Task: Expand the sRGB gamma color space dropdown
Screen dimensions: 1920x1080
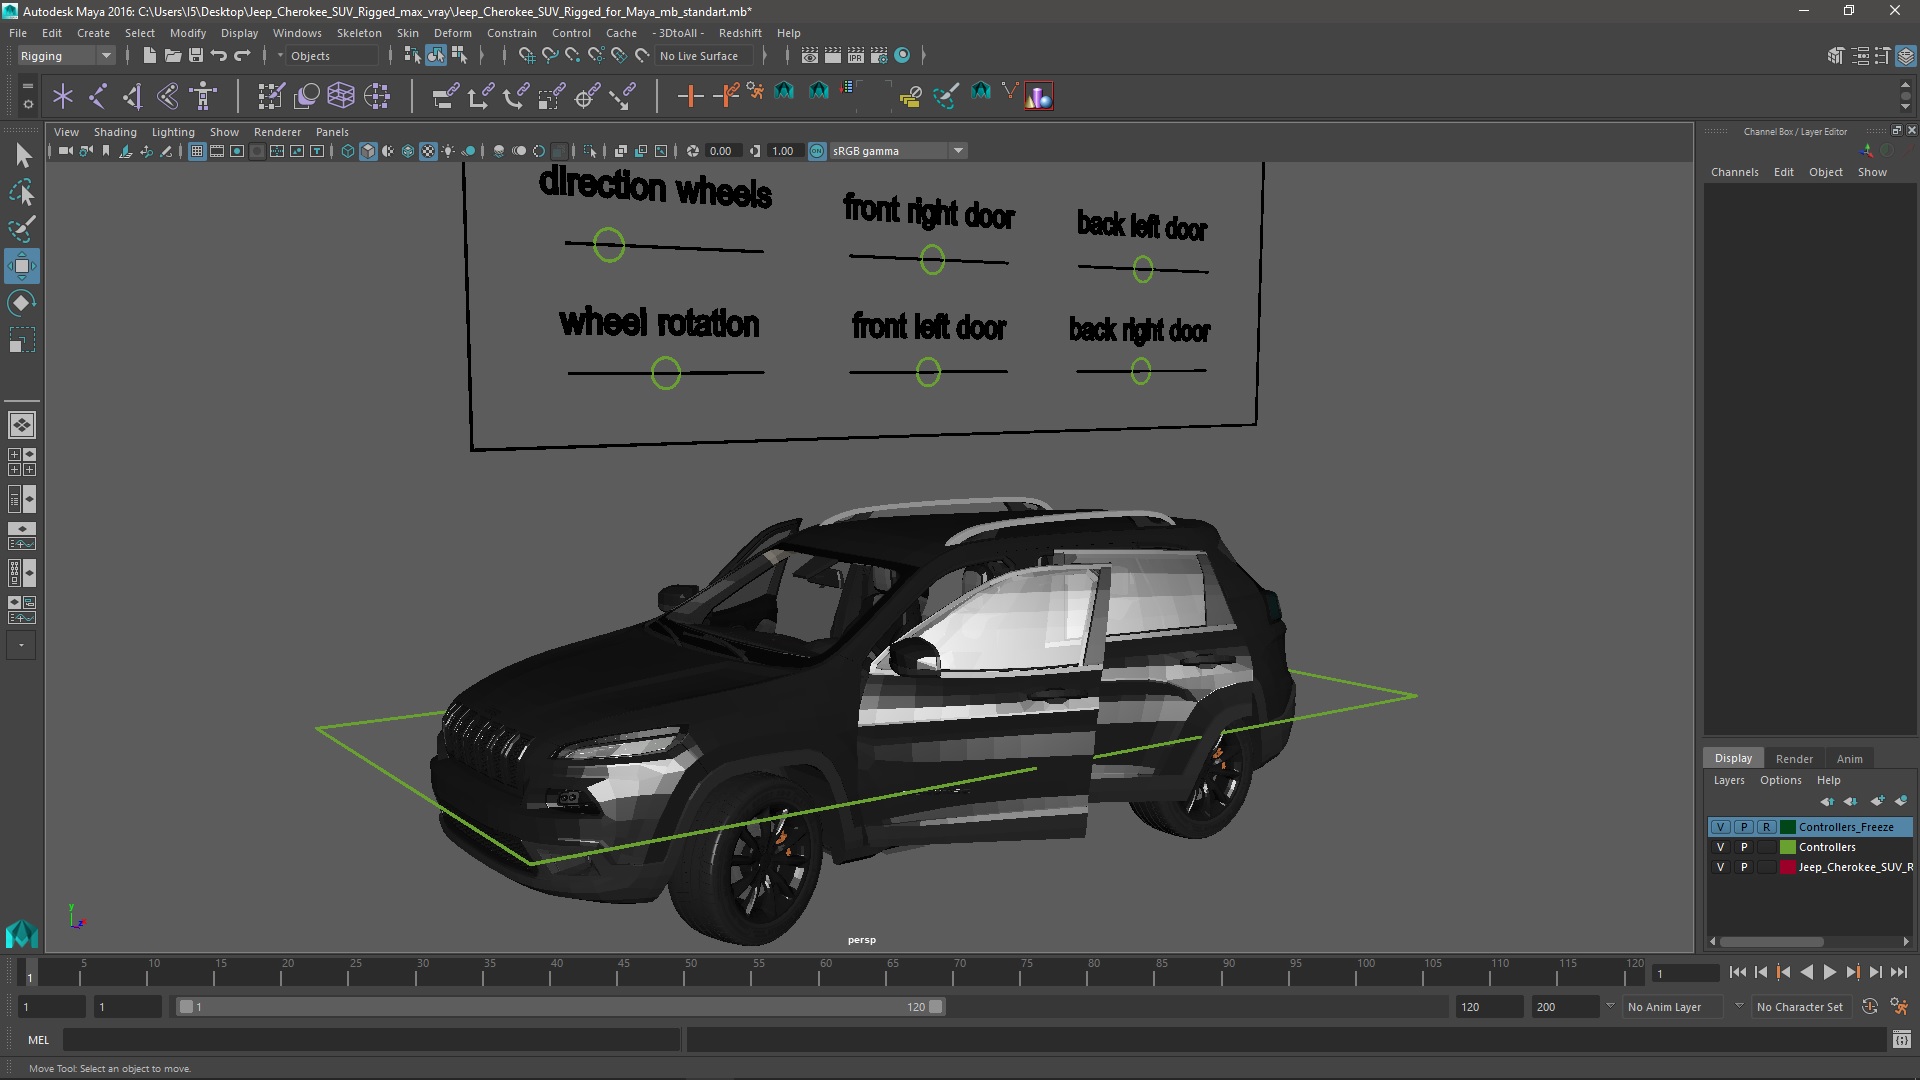Action: click(x=957, y=151)
